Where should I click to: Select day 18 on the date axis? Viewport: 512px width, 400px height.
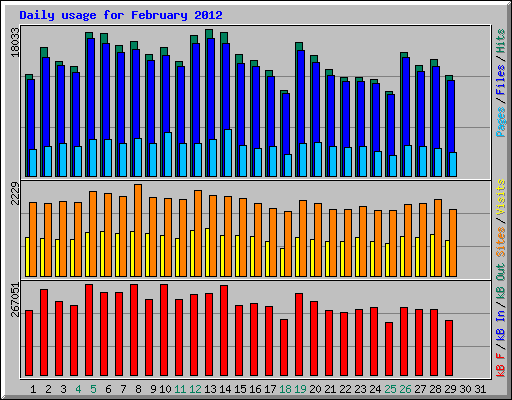coord(285,389)
